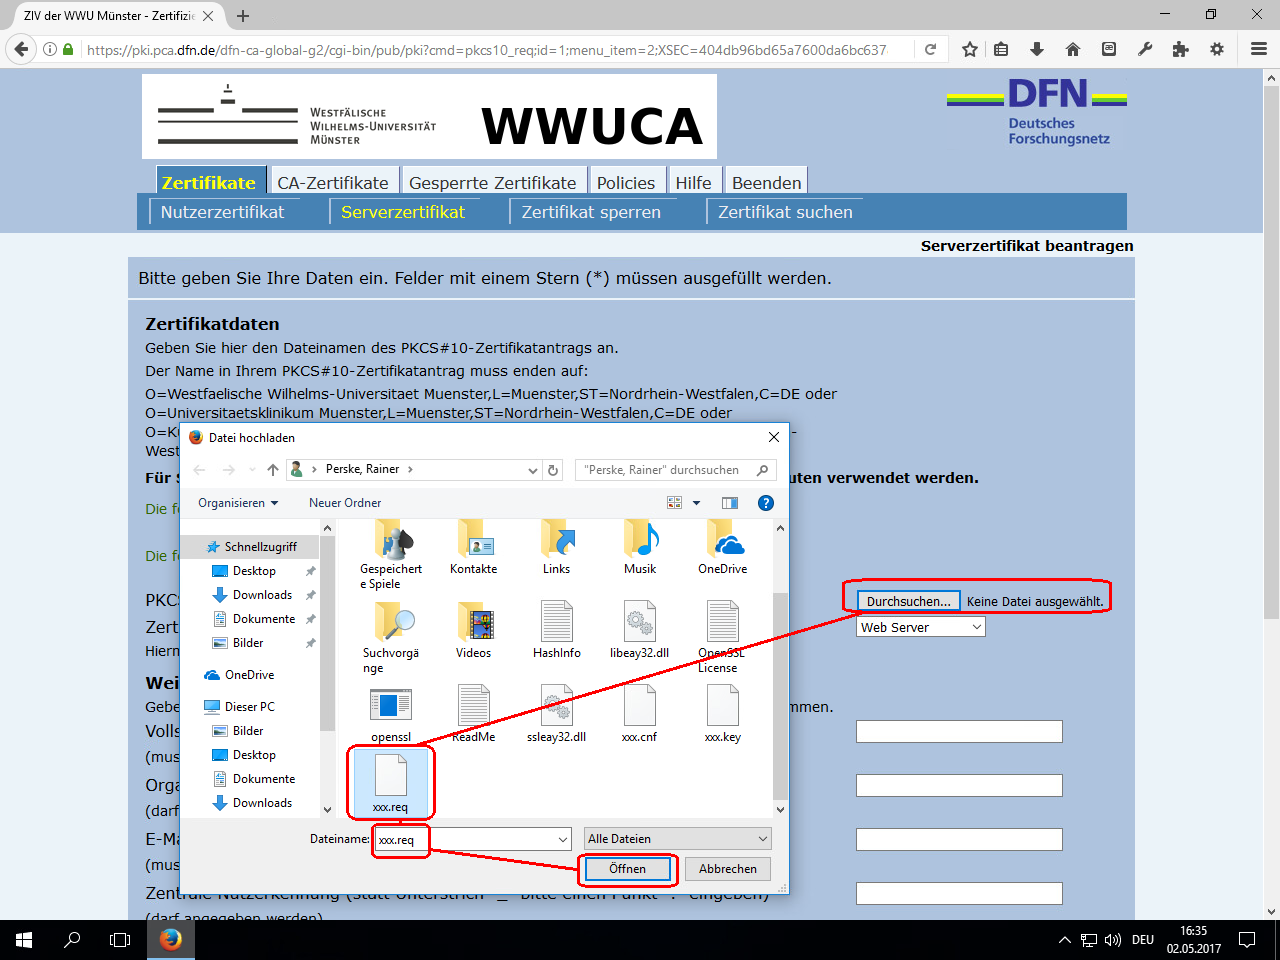The image size is (1280, 960).
Task: Reload the page with the refresh icon
Action: 930,49
